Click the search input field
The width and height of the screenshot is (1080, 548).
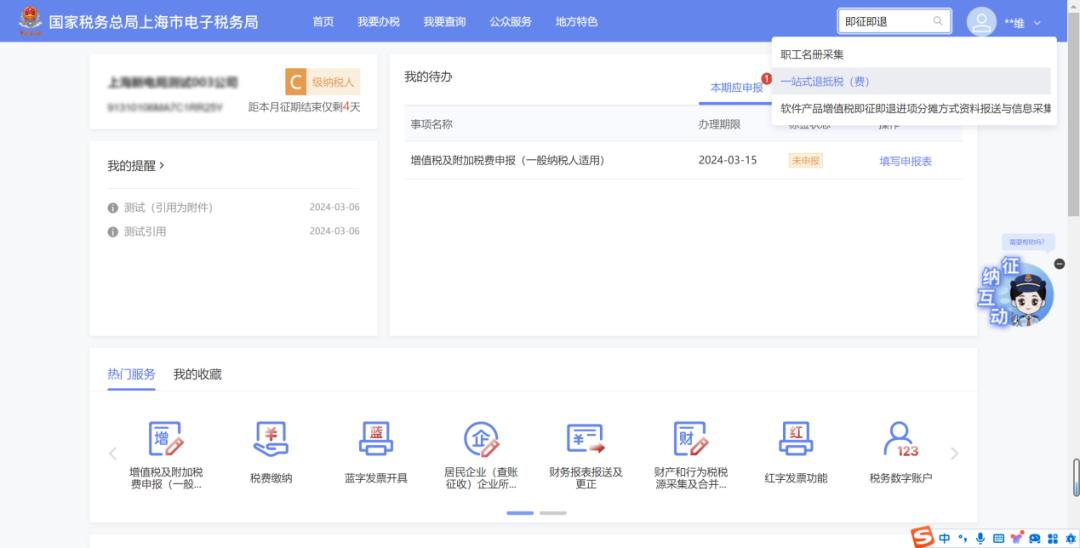point(885,21)
